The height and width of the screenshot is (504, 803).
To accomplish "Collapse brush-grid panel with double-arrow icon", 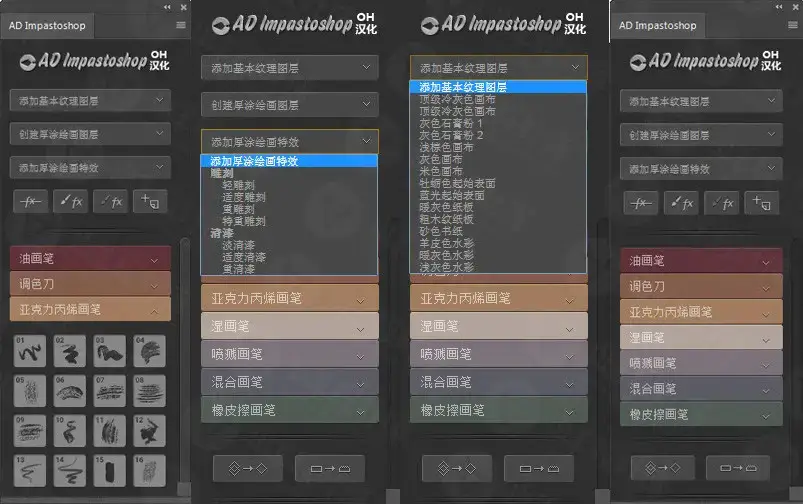I will point(167,7).
